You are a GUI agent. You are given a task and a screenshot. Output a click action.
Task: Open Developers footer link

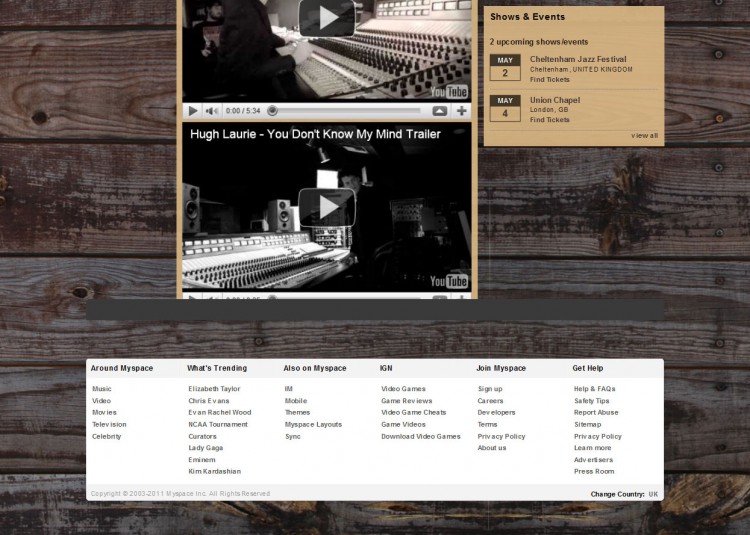(496, 412)
